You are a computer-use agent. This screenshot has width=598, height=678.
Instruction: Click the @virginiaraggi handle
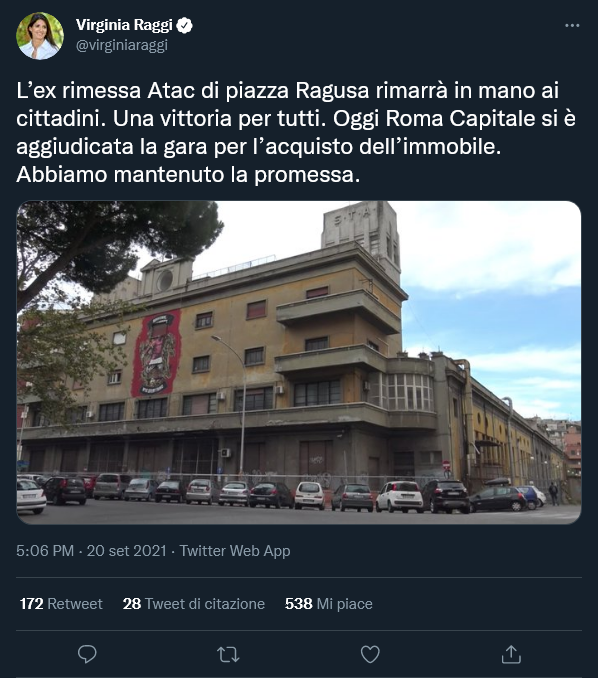coord(122,45)
